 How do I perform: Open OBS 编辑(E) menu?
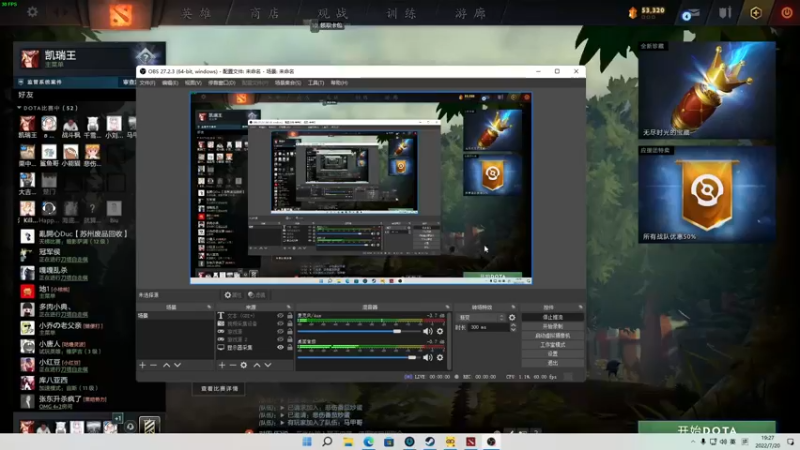[x=170, y=83]
